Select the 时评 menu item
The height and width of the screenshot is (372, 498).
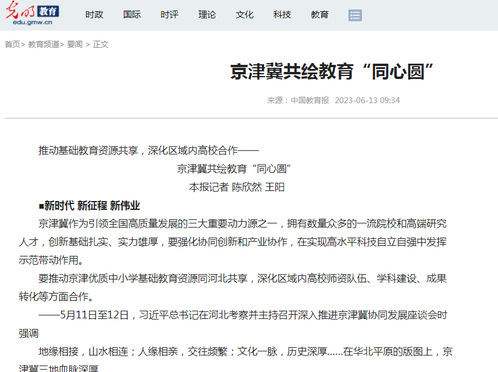[x=169, y=15]
